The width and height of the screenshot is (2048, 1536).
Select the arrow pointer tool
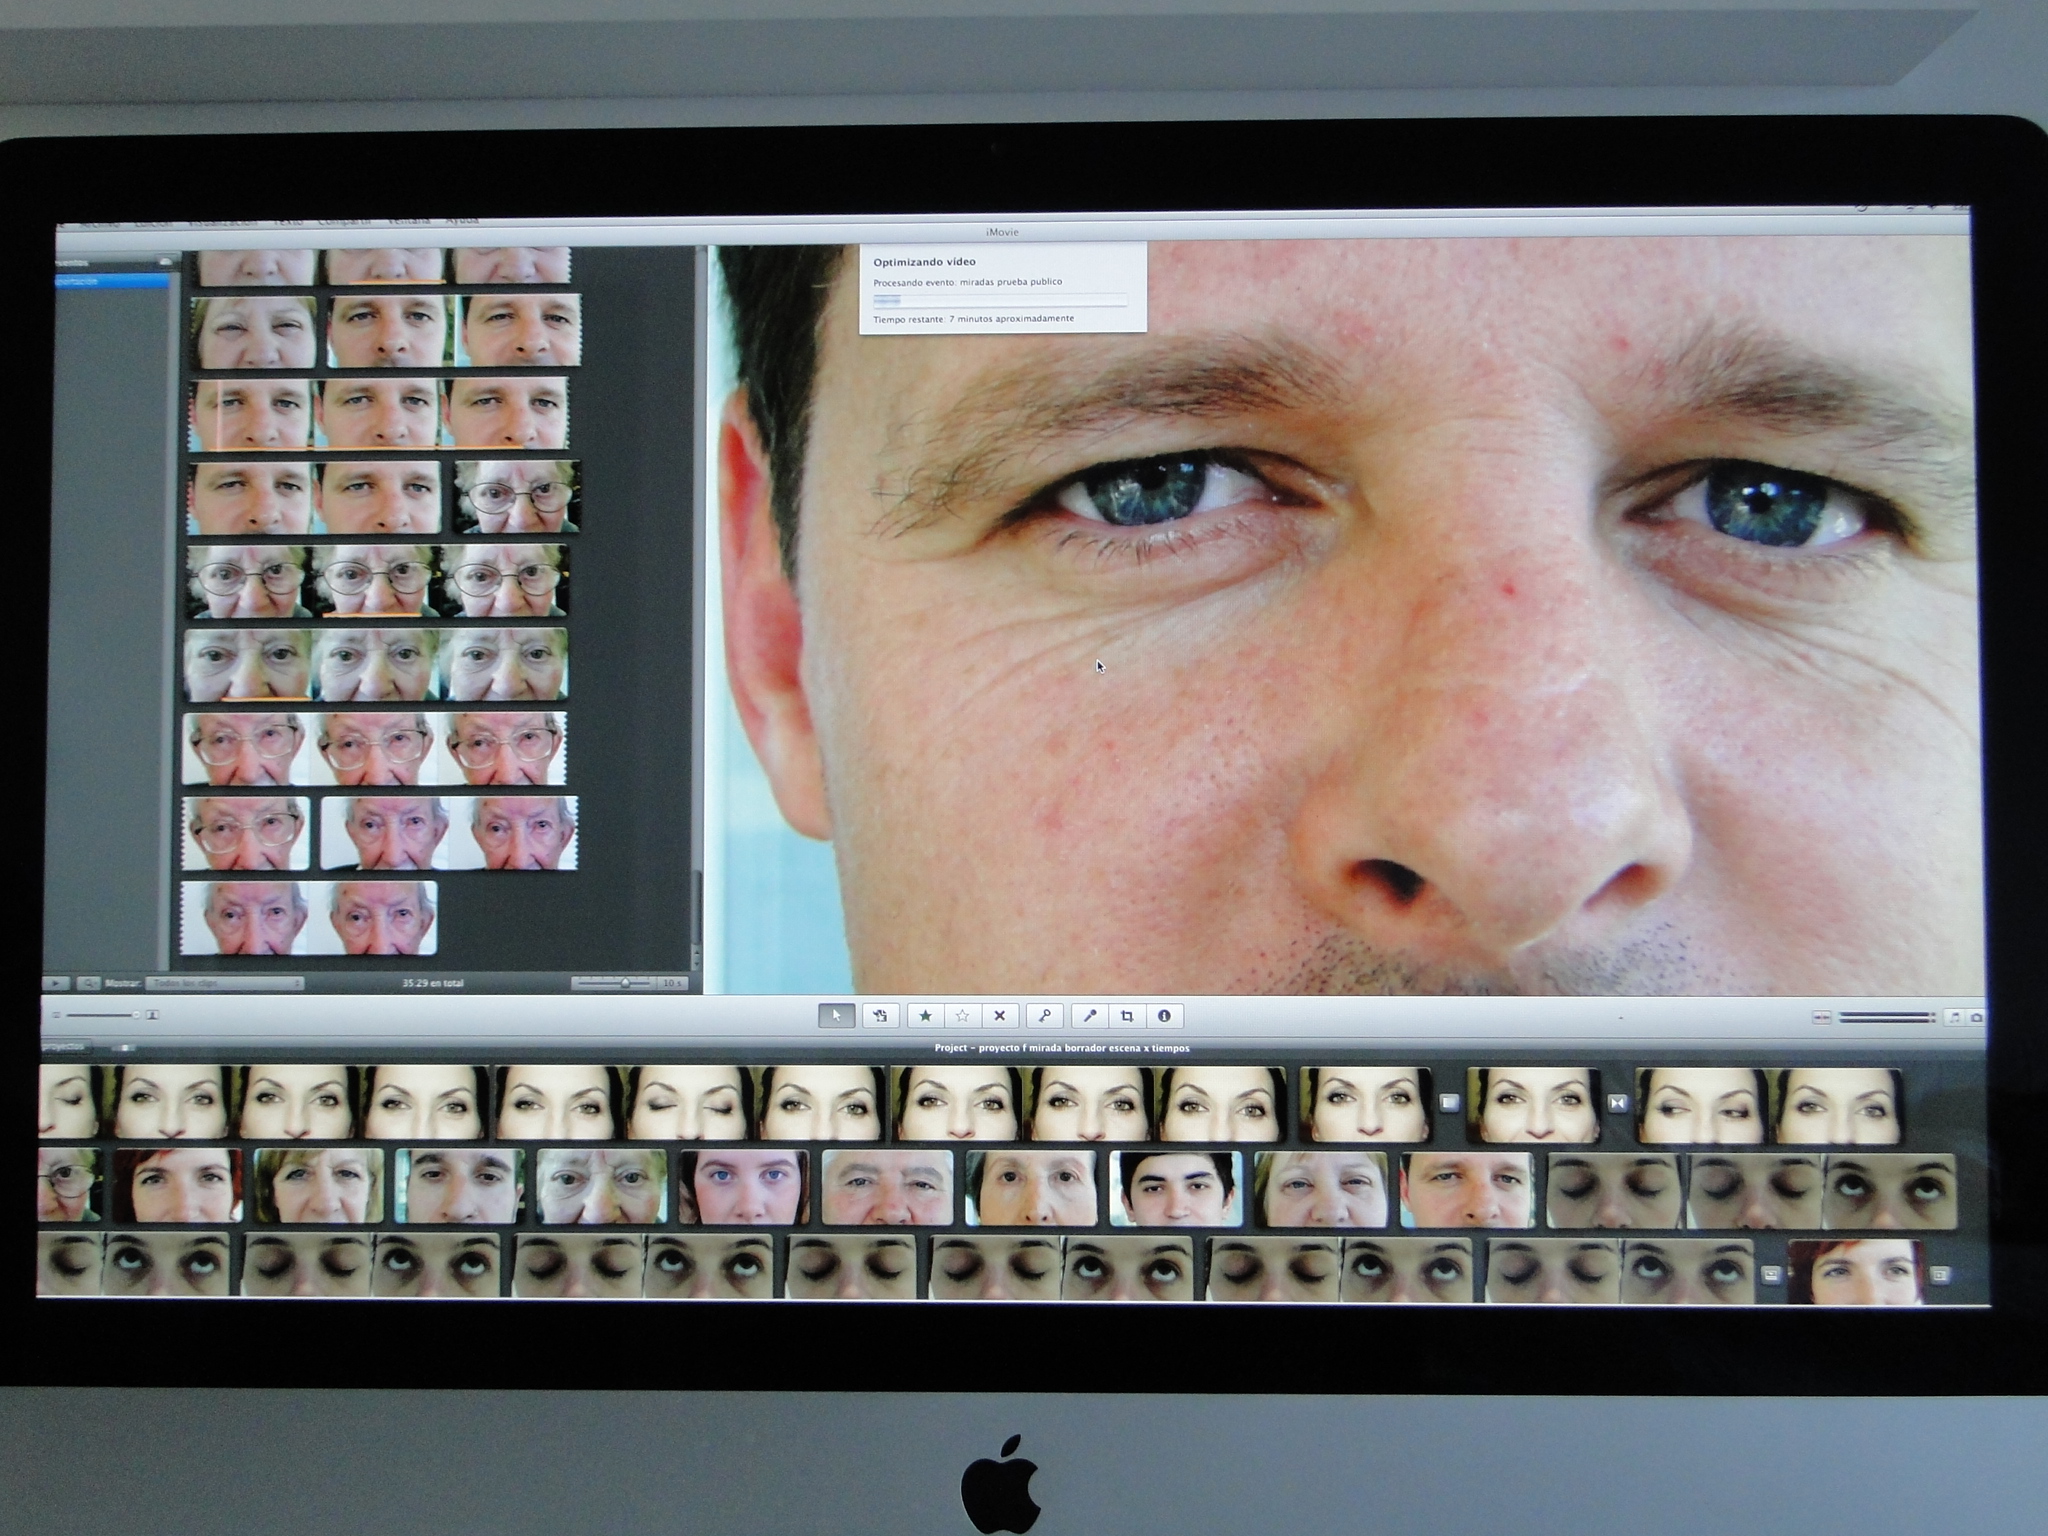[836, 1016]
